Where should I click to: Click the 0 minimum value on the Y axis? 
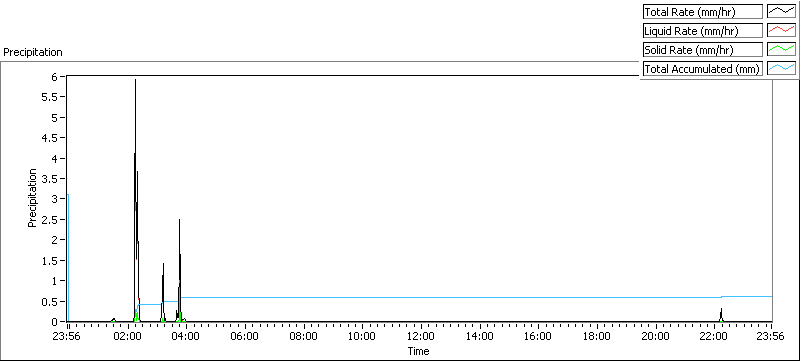(x=62, y=321)
